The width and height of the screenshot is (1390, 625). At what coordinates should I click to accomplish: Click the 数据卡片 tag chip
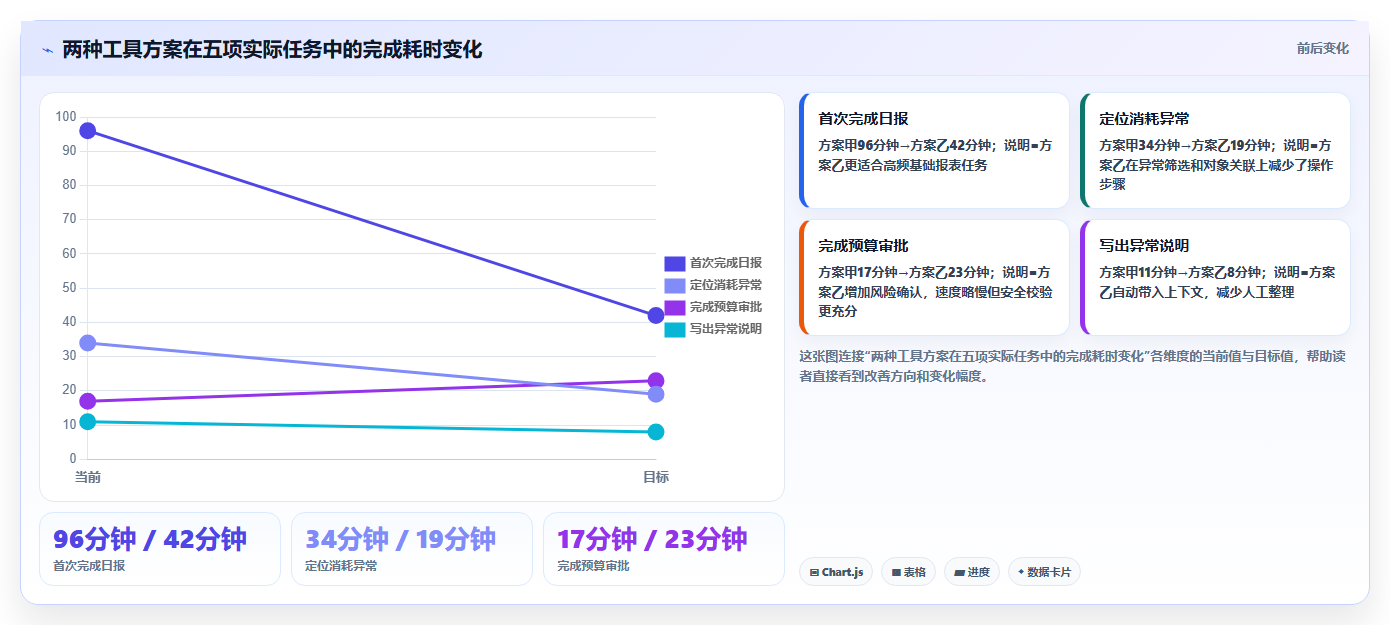point(1044,572)
